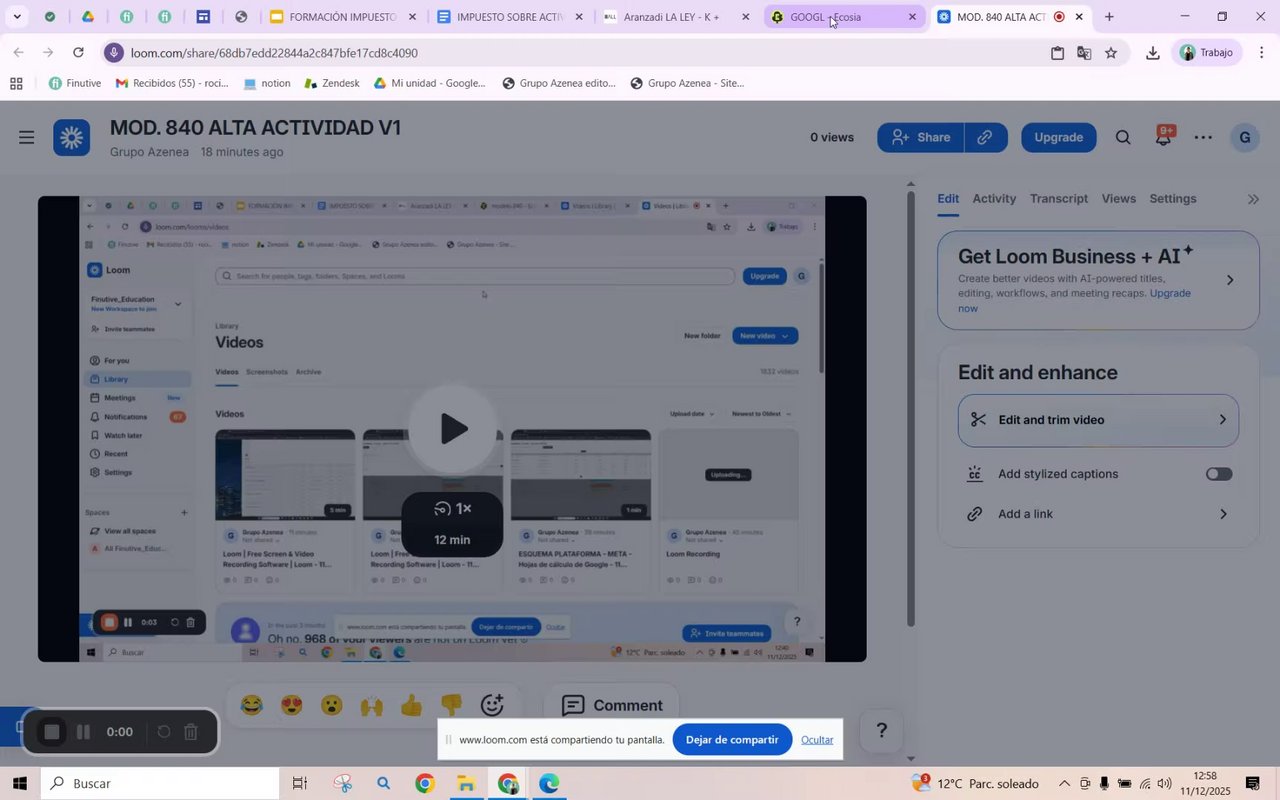The width and height of the screenshot is (1280, 800).
Task: Open Loom search with the magnifier icon
Action: [x=1123, y=138]
